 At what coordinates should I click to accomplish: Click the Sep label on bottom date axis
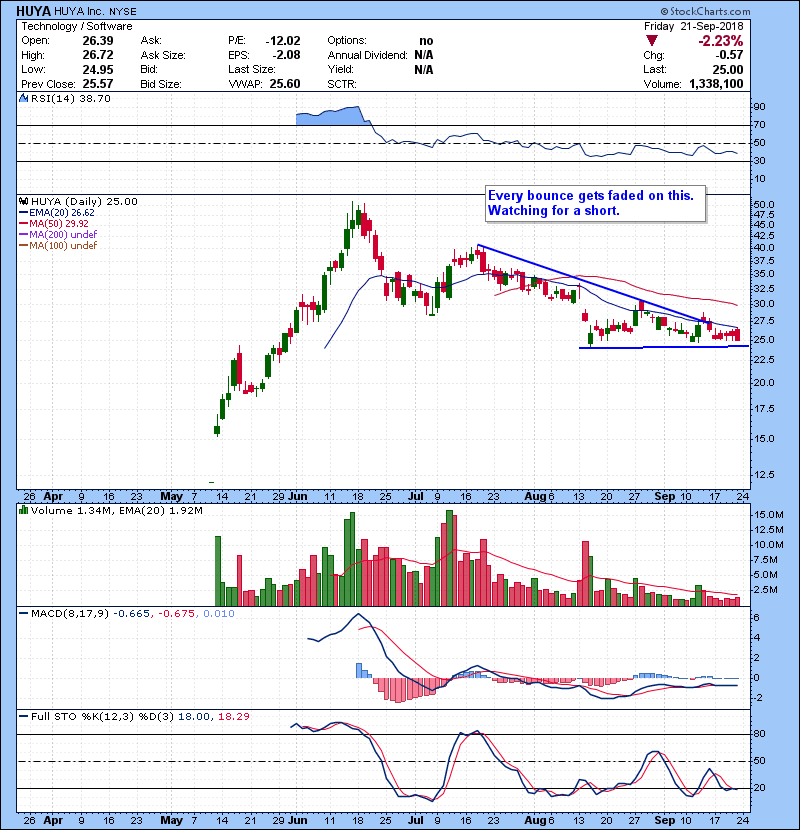click(x=665, y=820)
